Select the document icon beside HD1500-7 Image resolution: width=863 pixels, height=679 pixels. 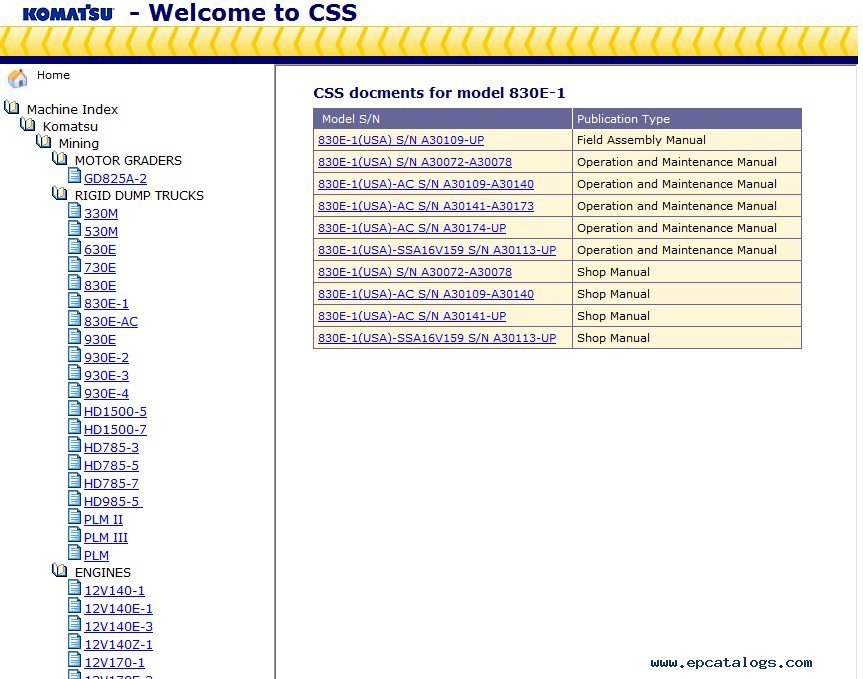tap(74, 426)
